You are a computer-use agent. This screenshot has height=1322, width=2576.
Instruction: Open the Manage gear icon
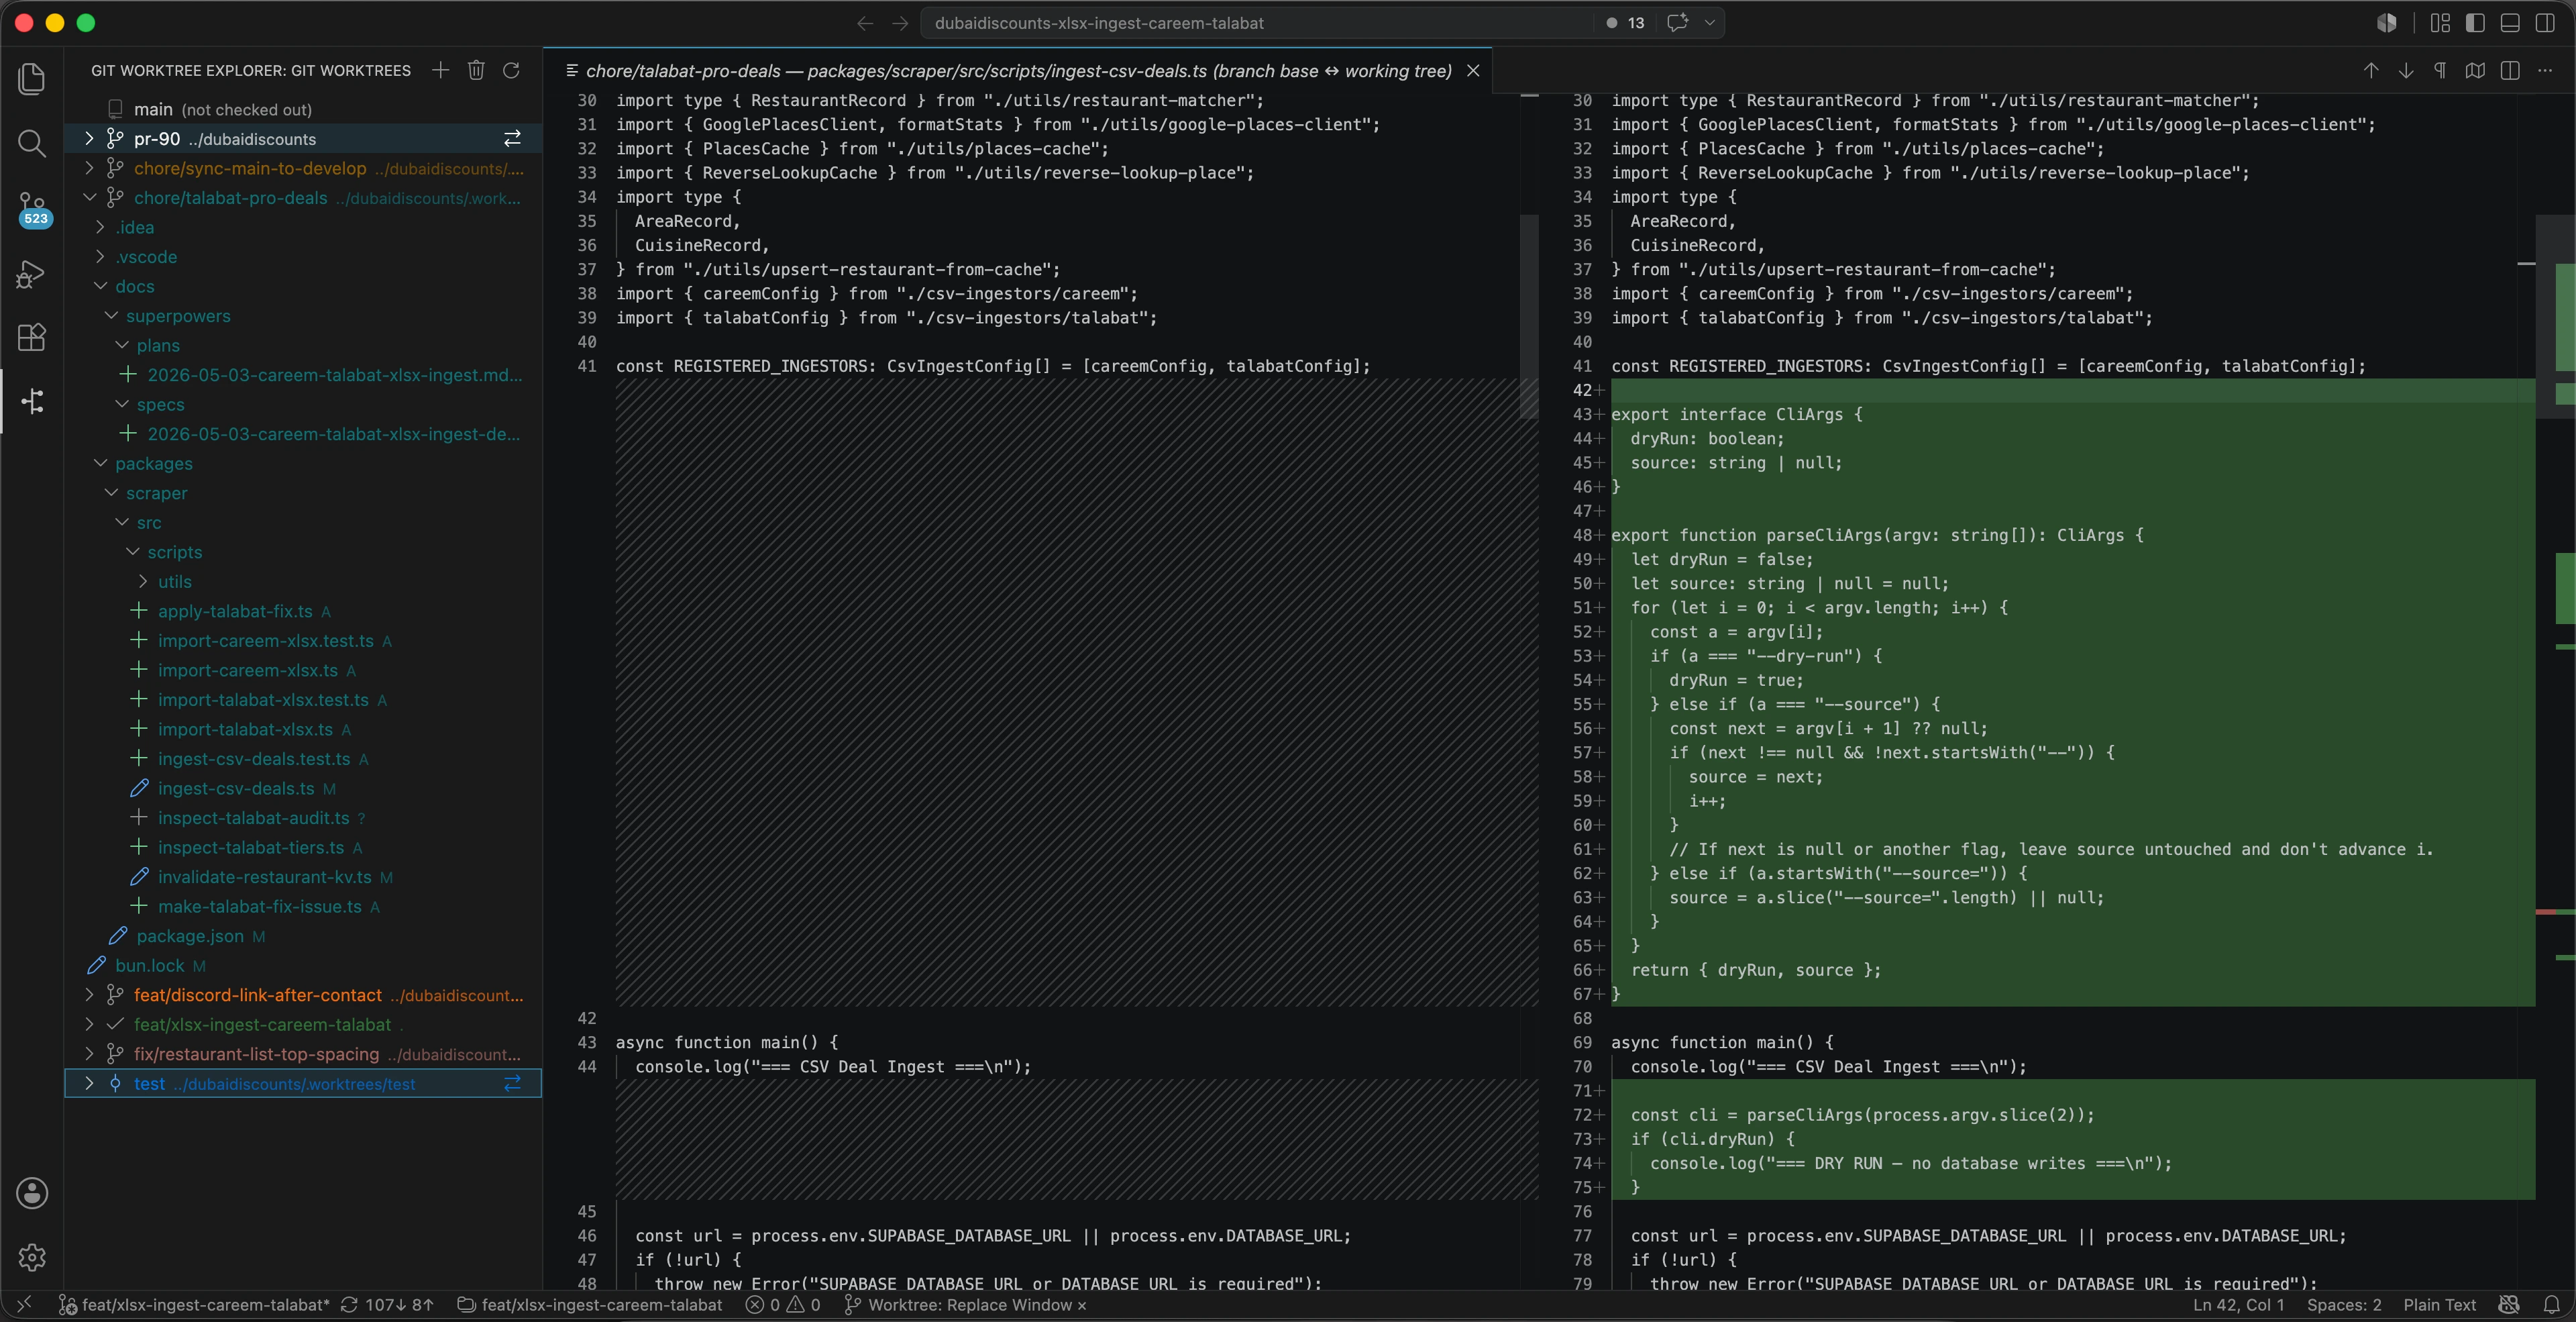(x=32, y=1257)
